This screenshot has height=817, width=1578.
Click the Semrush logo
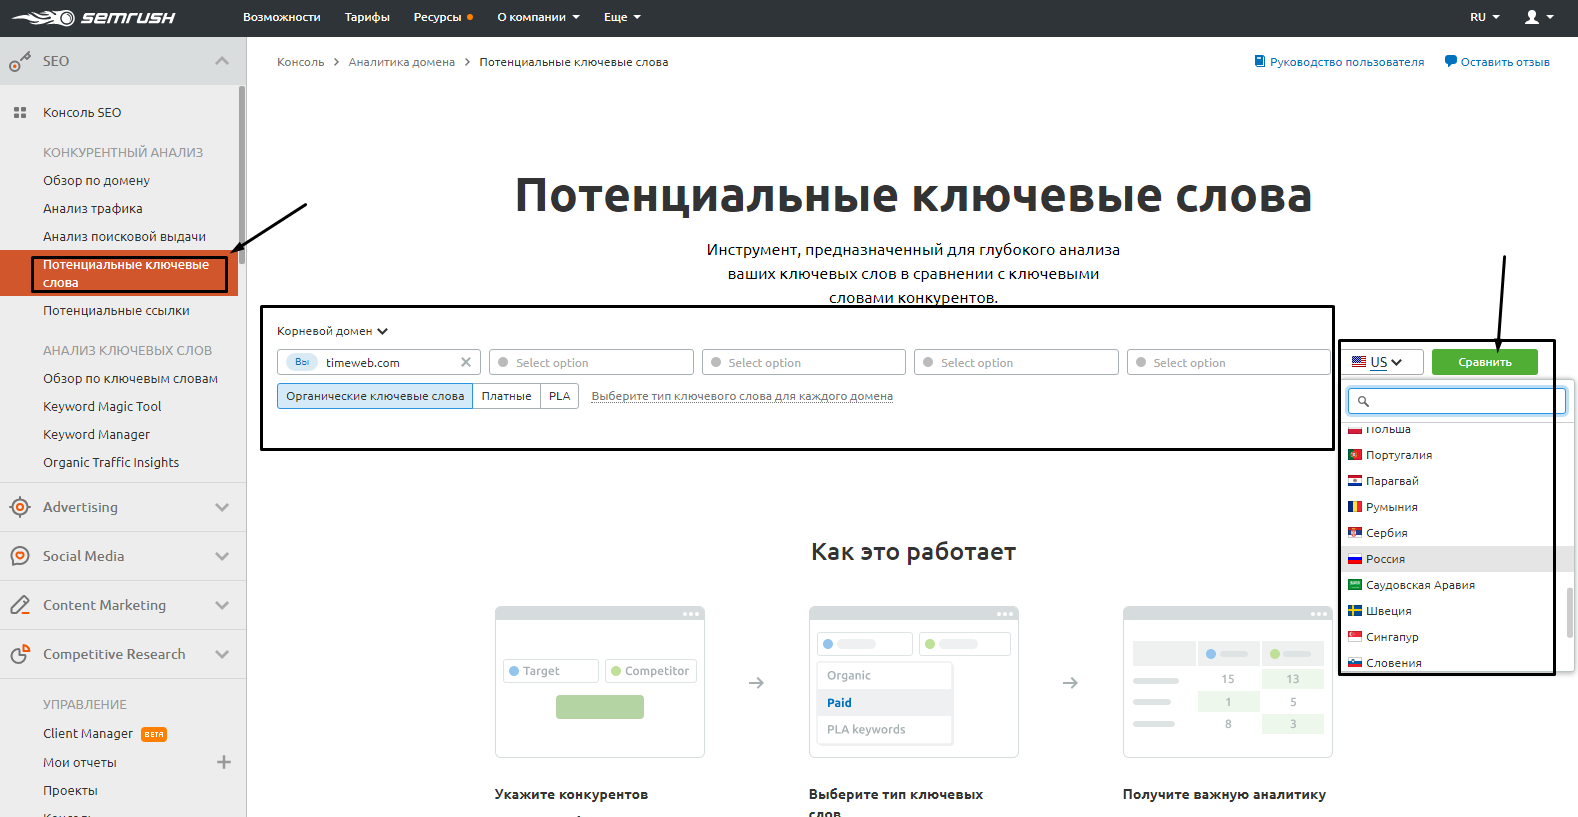pos(93,18)
